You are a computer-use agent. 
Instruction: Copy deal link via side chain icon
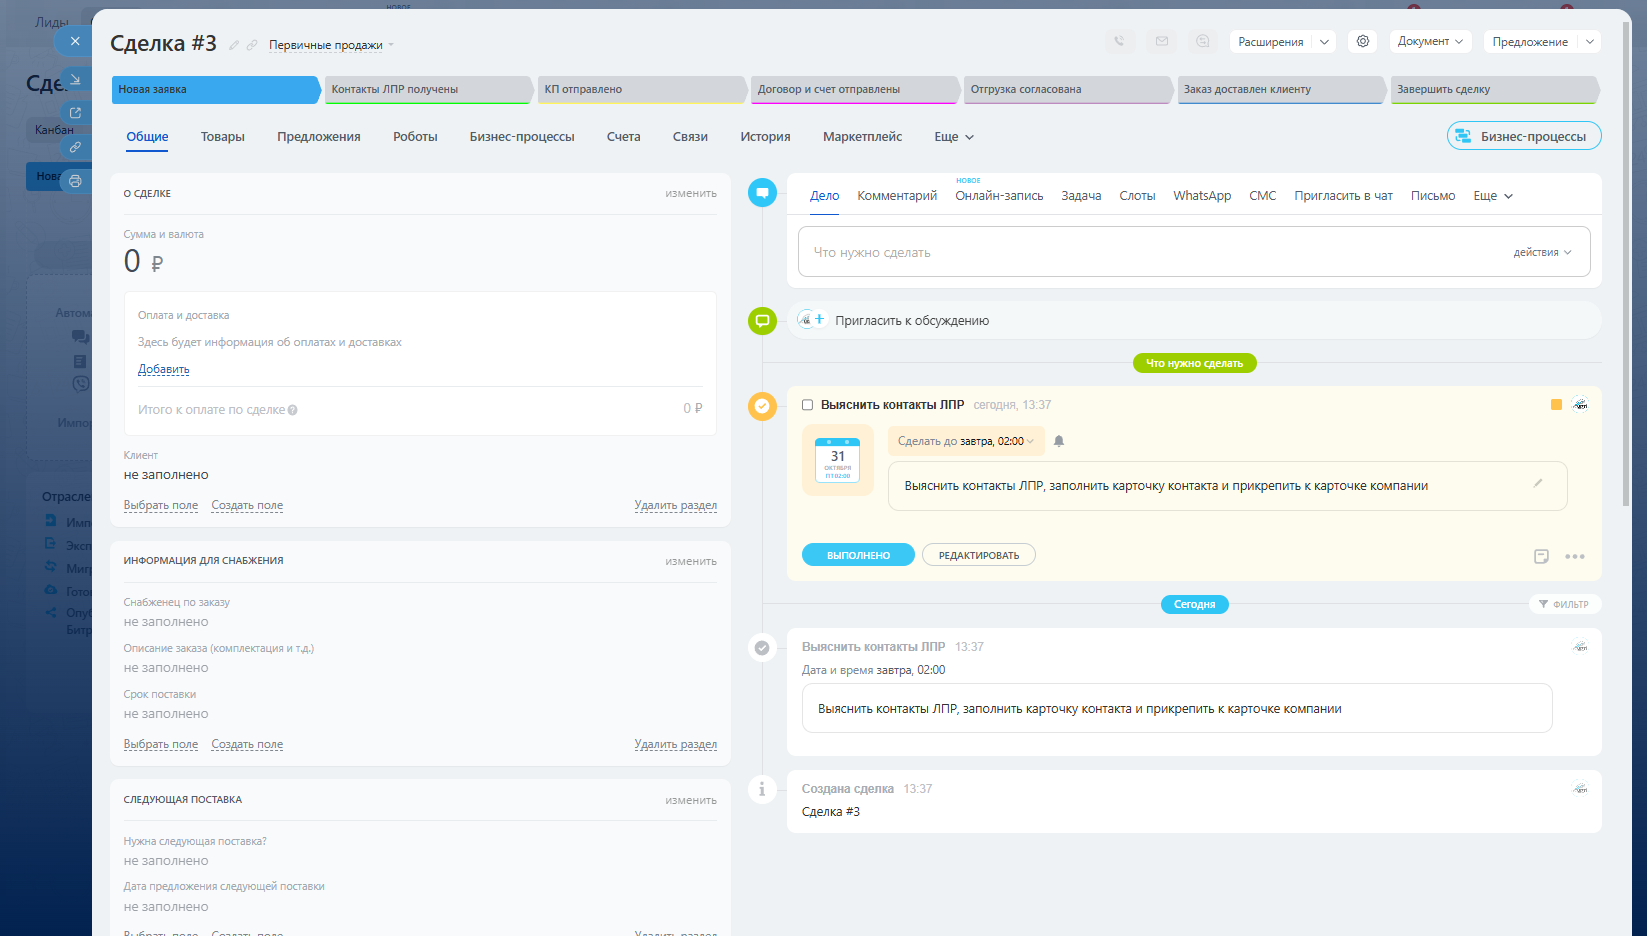pyautogui.click(x=75, y=147)
